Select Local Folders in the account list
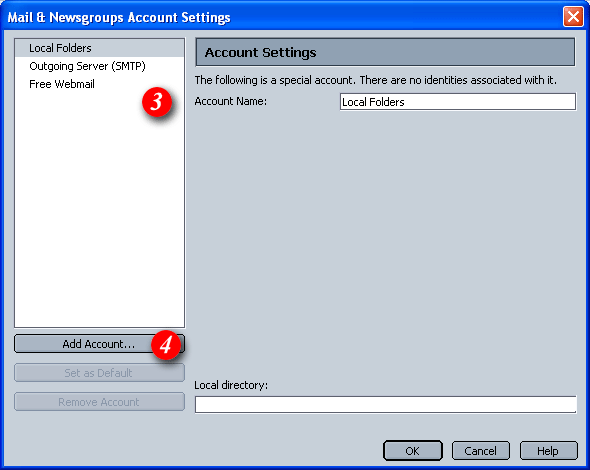 [x=99, y=48]
